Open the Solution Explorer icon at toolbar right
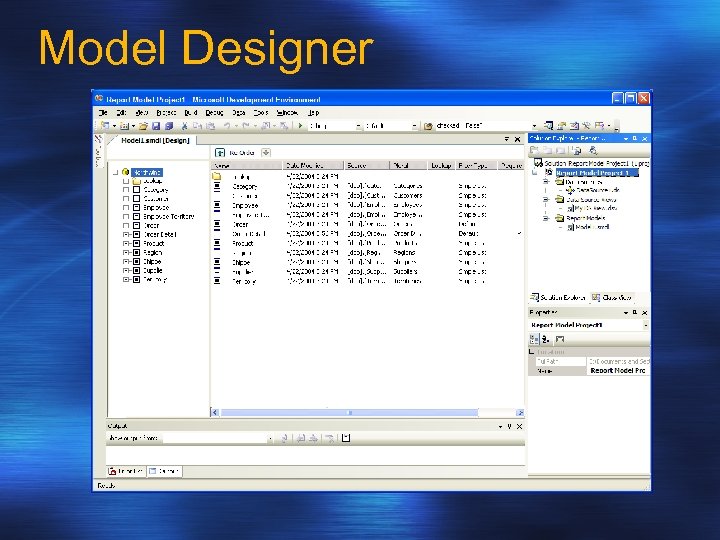Image resolution: width=720 pixels, height=540 pixels. tap(548, 125)
